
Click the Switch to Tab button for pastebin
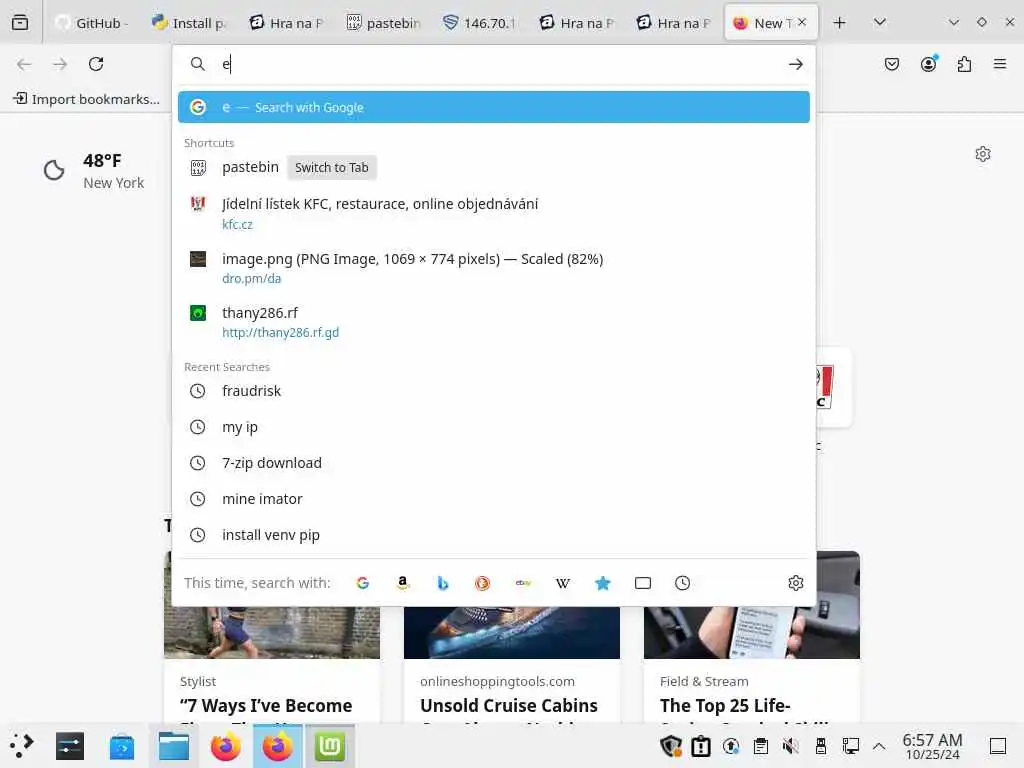[332, 168]
